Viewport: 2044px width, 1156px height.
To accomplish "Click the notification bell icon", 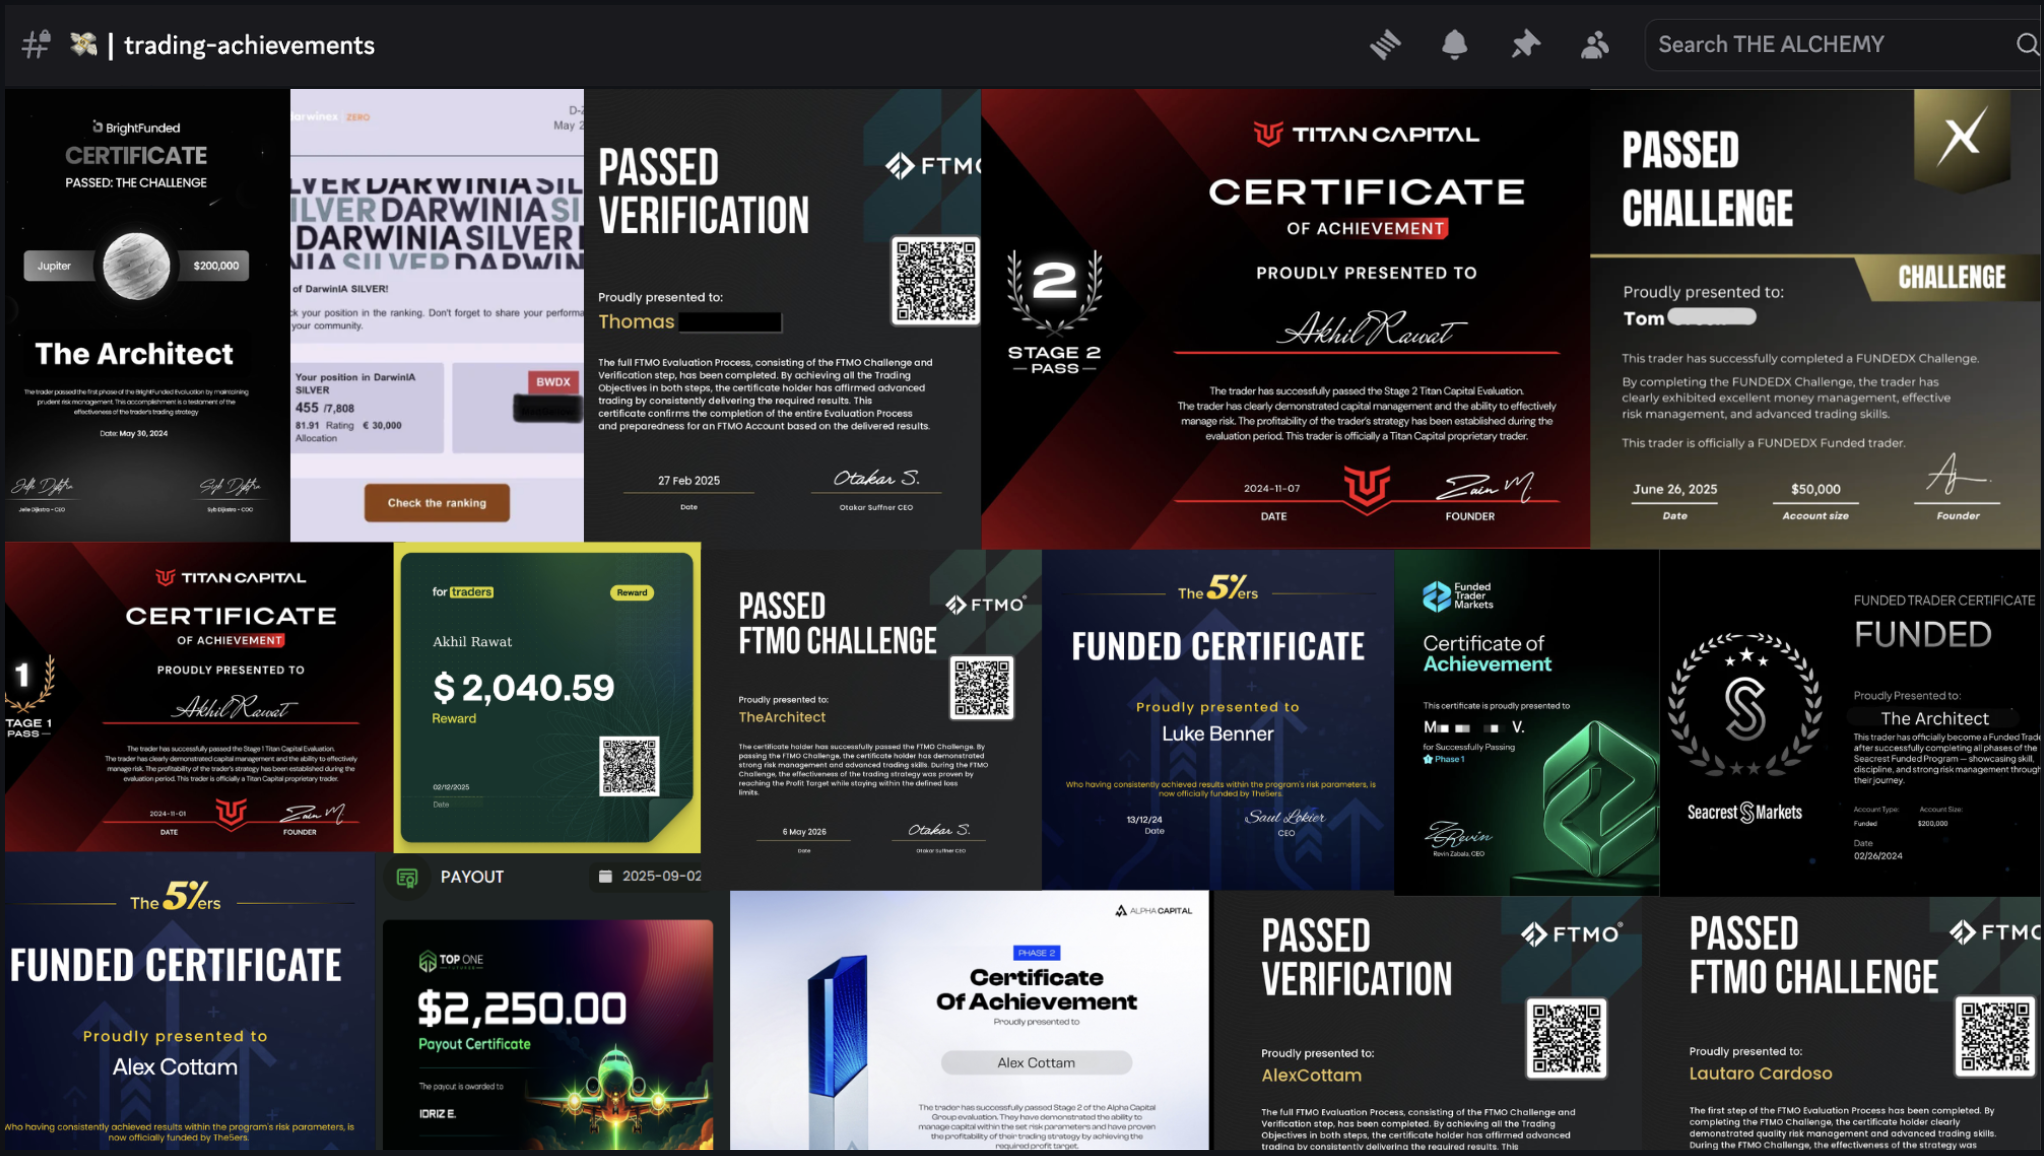I will [1455, 44].
